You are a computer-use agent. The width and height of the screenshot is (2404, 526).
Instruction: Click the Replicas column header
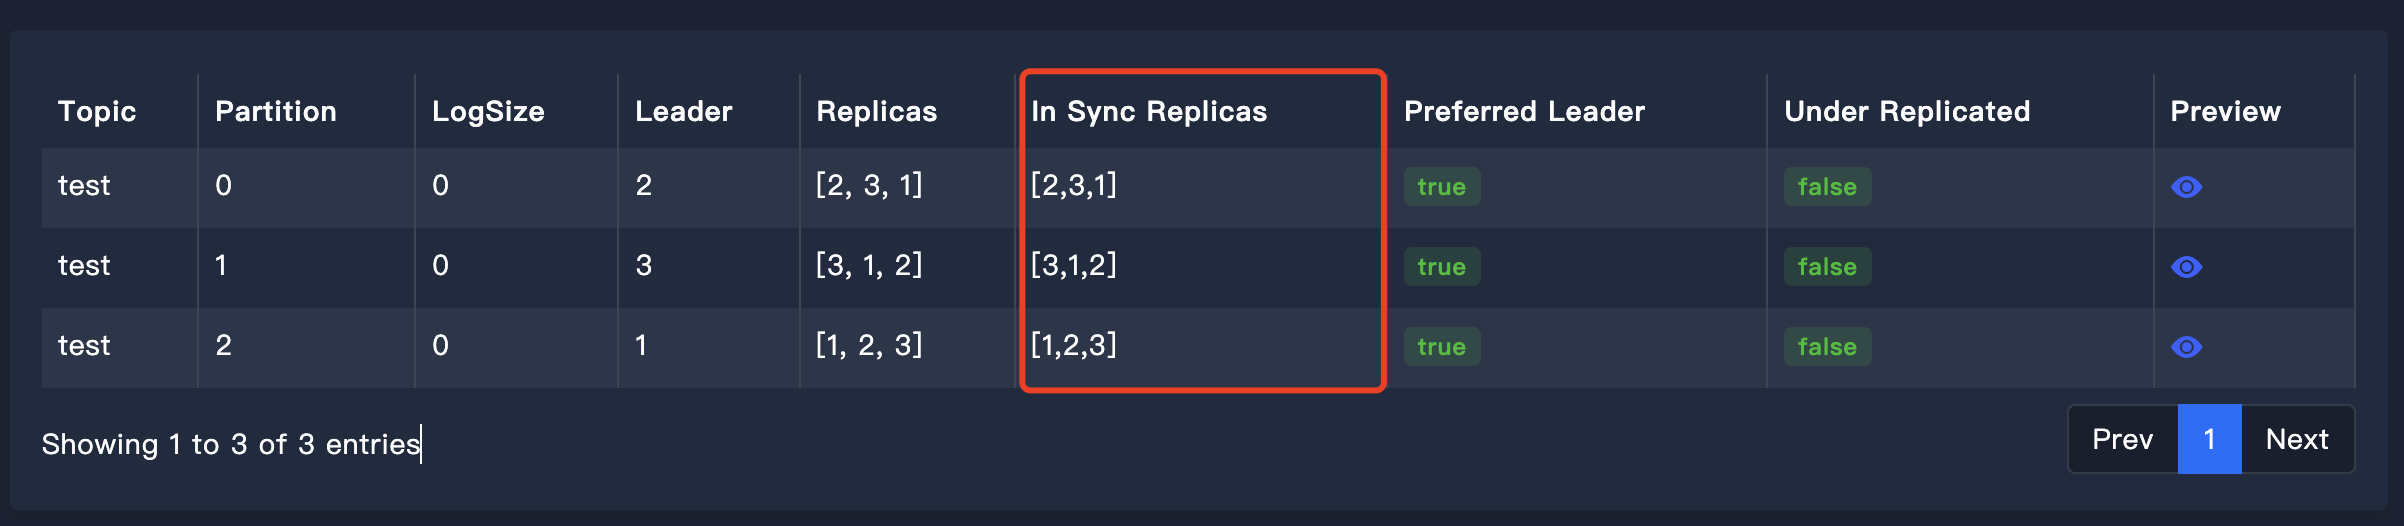pyautogui.click(x=877, y=111)
